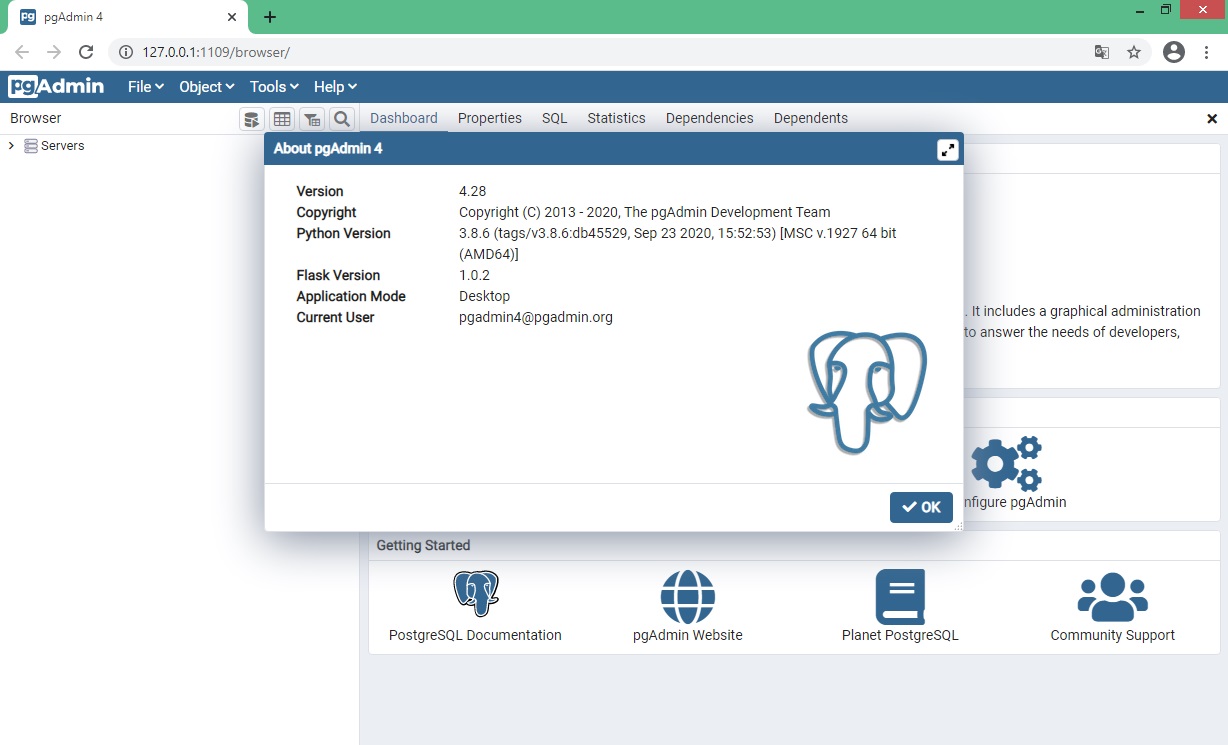Click the Query Tool browser toolbar icon
Viewport: 1228px width, 745px height.
[252, 119]
